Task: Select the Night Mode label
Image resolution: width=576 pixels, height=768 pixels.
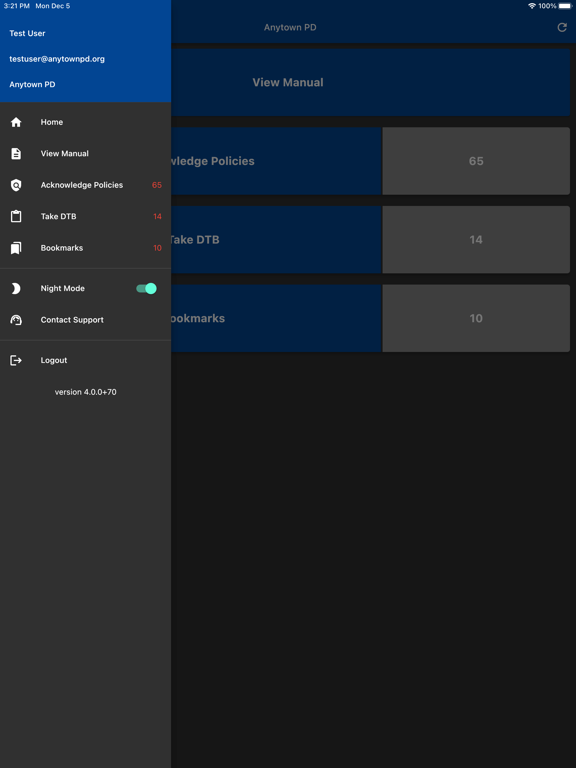Action: [x=63, y=288]
